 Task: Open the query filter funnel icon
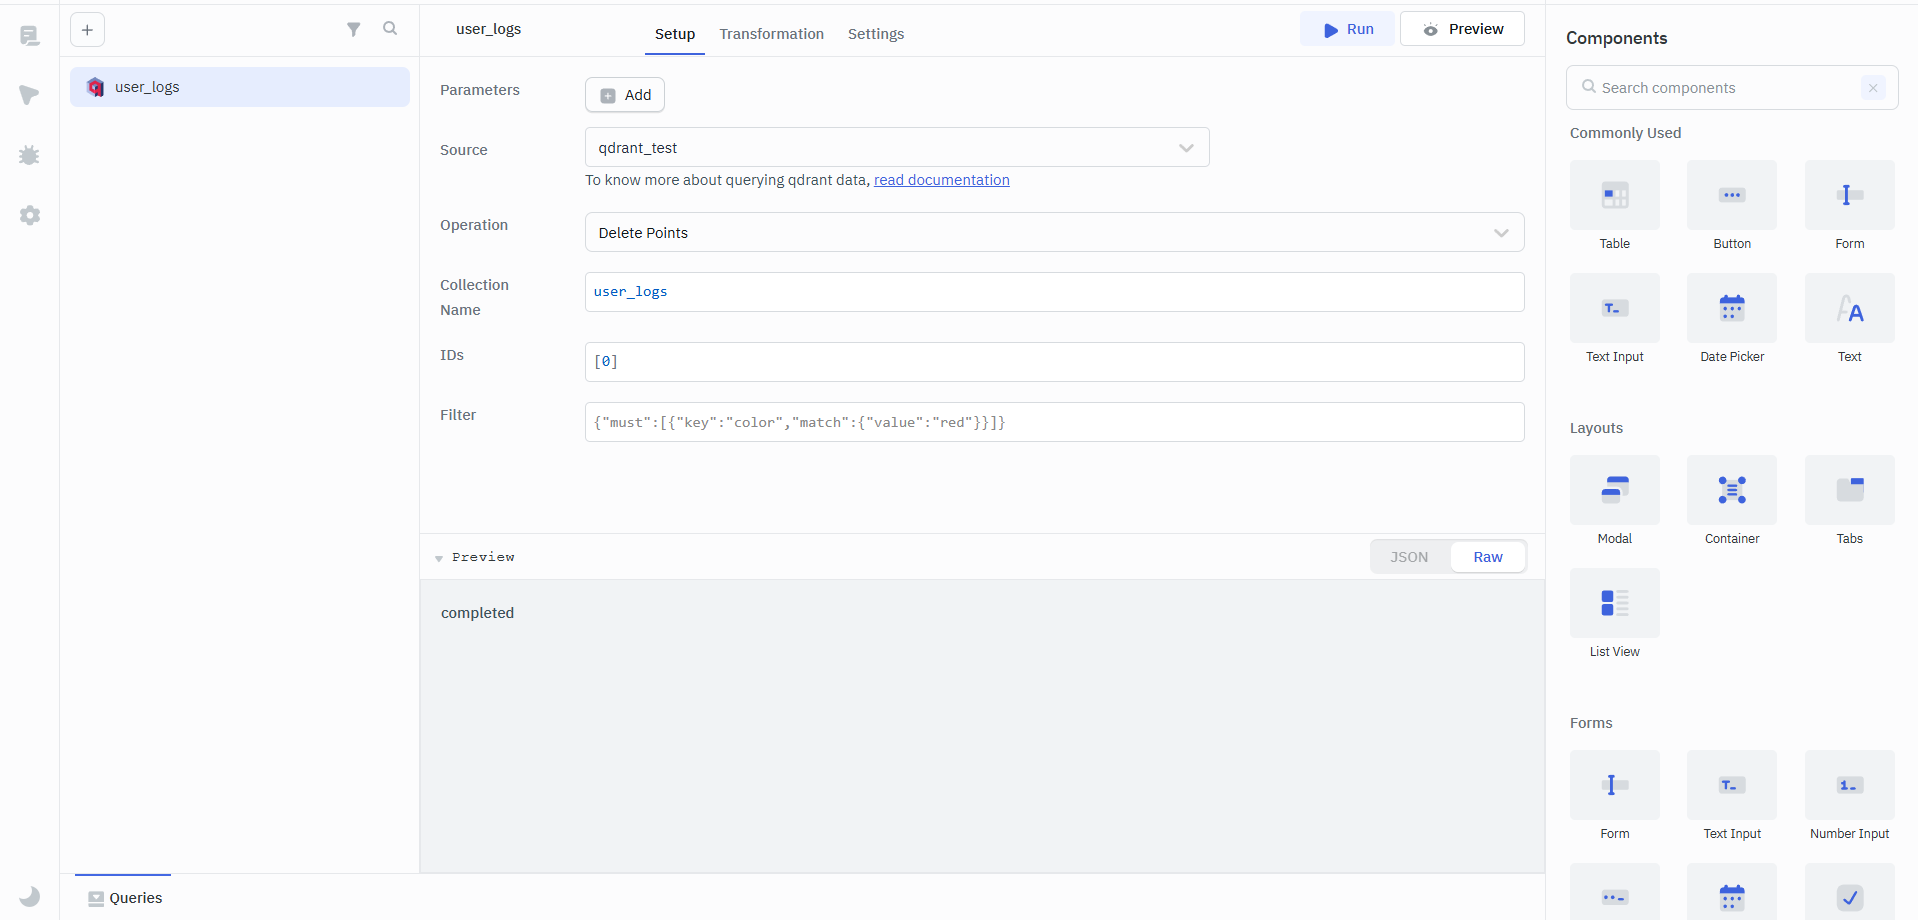pos(353,30)
